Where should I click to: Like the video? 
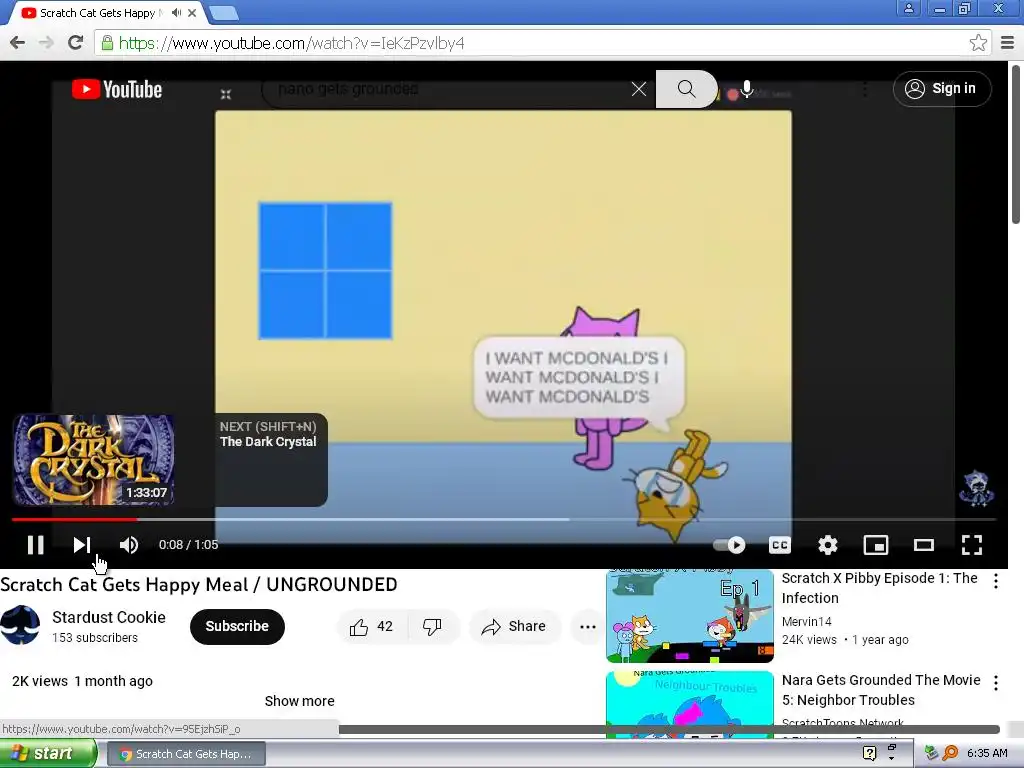tap(371, 627)
